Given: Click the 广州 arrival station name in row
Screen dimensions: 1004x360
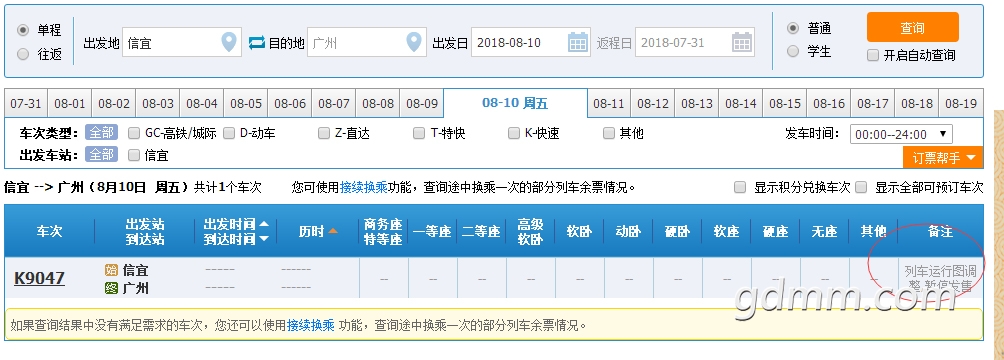Looking at the screenshot, I should [136, 288].
